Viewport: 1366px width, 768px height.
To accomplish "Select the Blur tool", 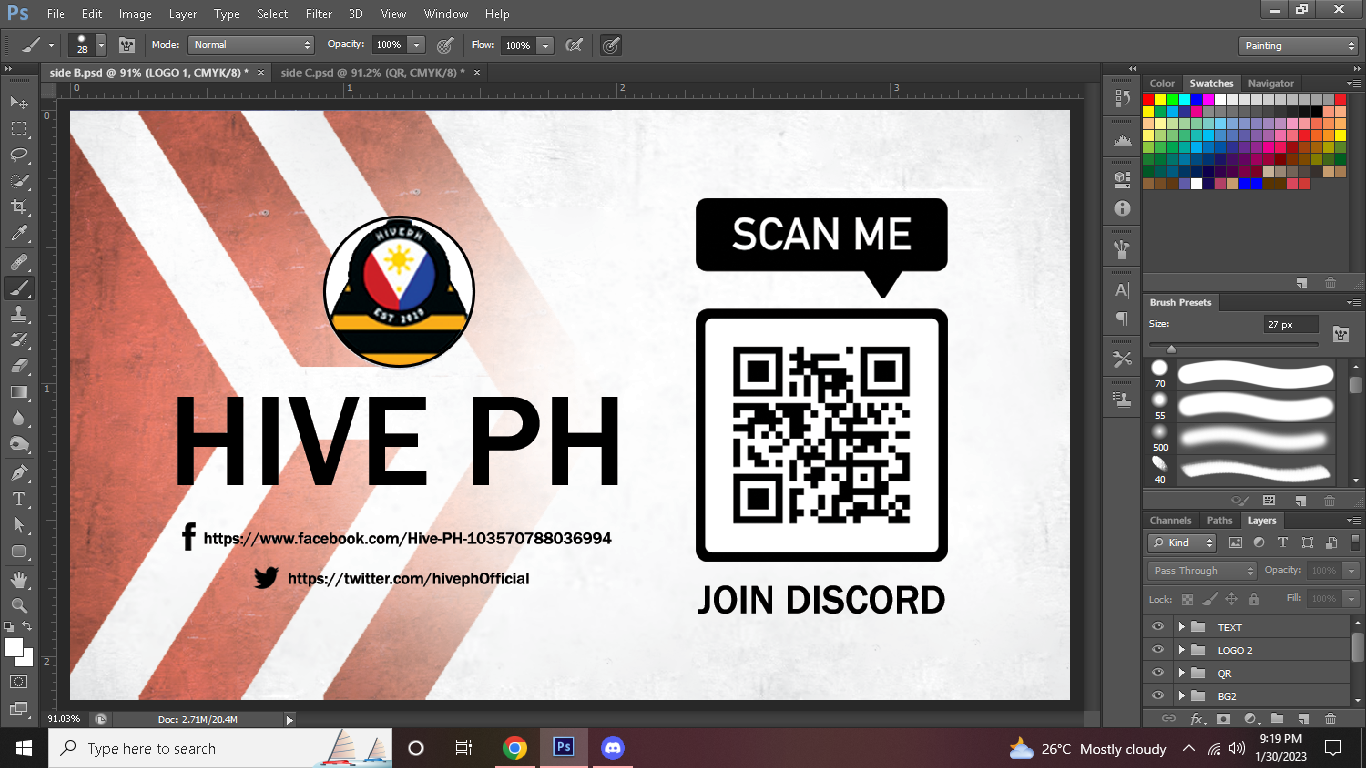I will click(x=19, y=418).
